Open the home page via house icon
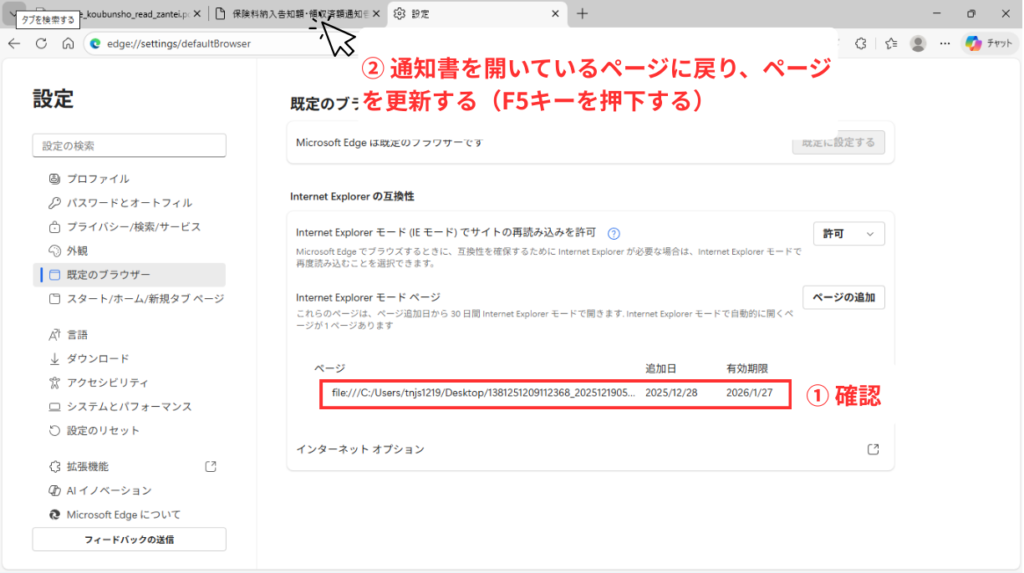The width and height of the screenshot is (1024, 573). pyautogui.click(x=68, y=44)
